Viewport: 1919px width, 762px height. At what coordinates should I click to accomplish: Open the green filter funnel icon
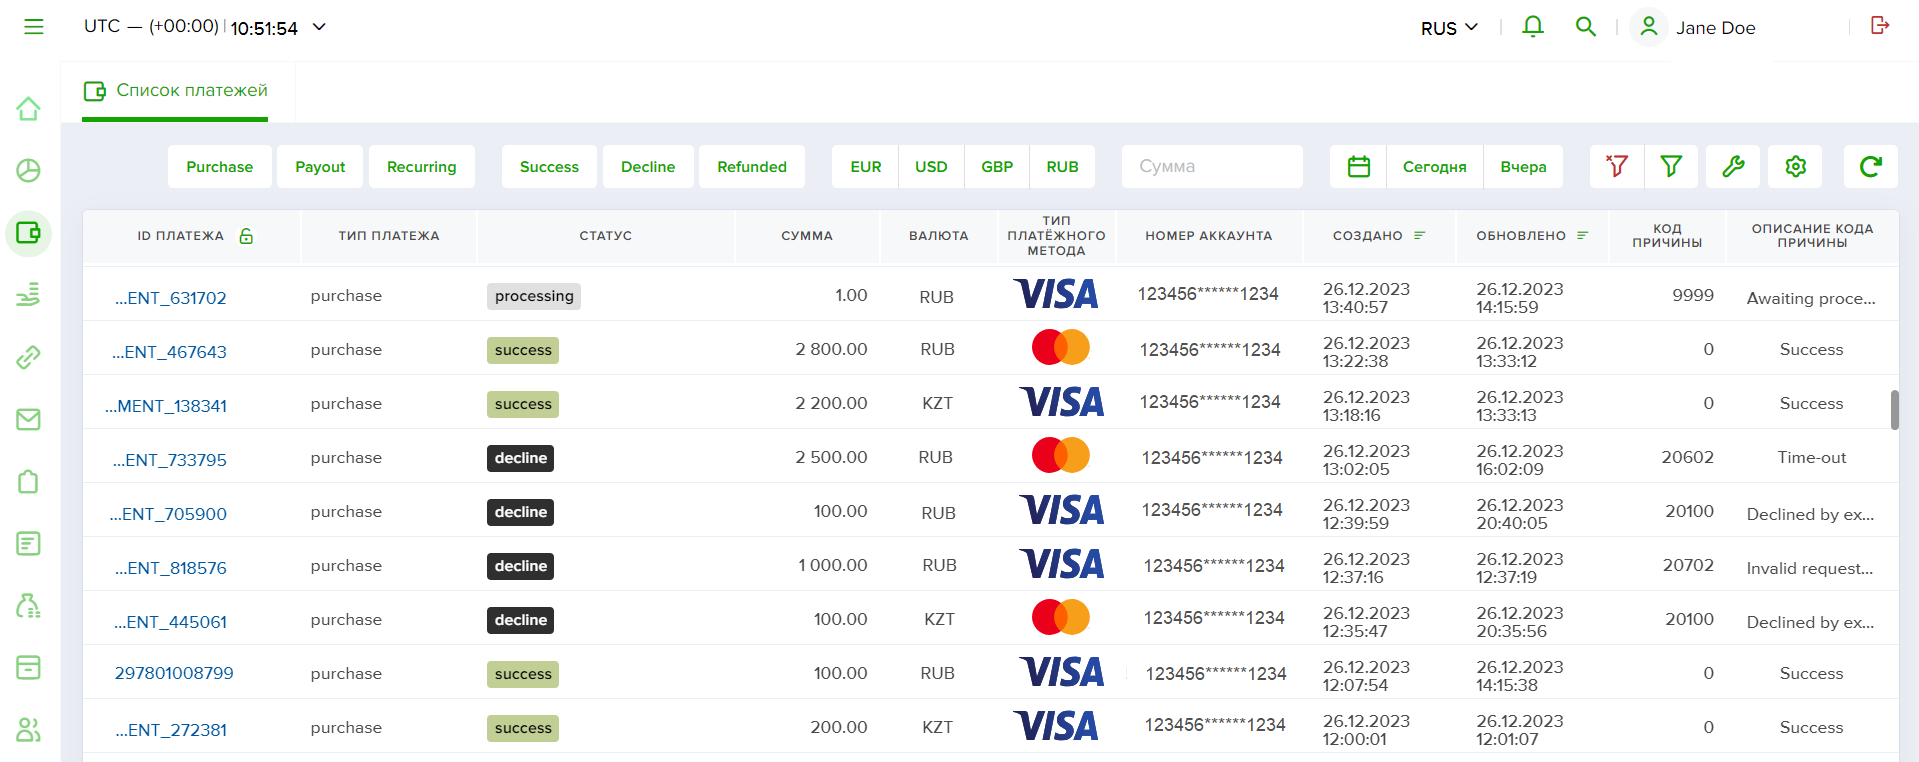click(x=1671, y=166)
